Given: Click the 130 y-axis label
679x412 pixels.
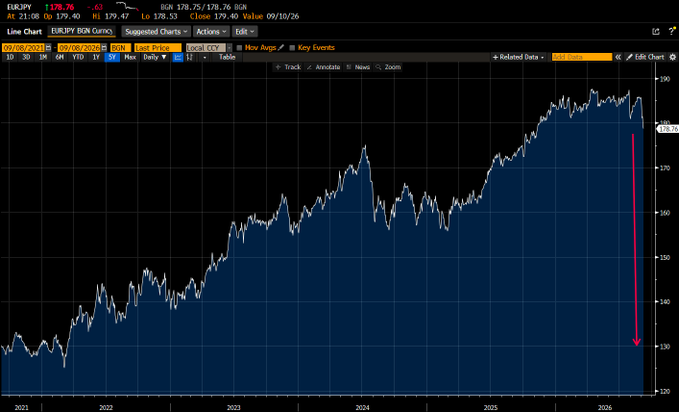Looking at the screenshot, I should pos(665,347).
